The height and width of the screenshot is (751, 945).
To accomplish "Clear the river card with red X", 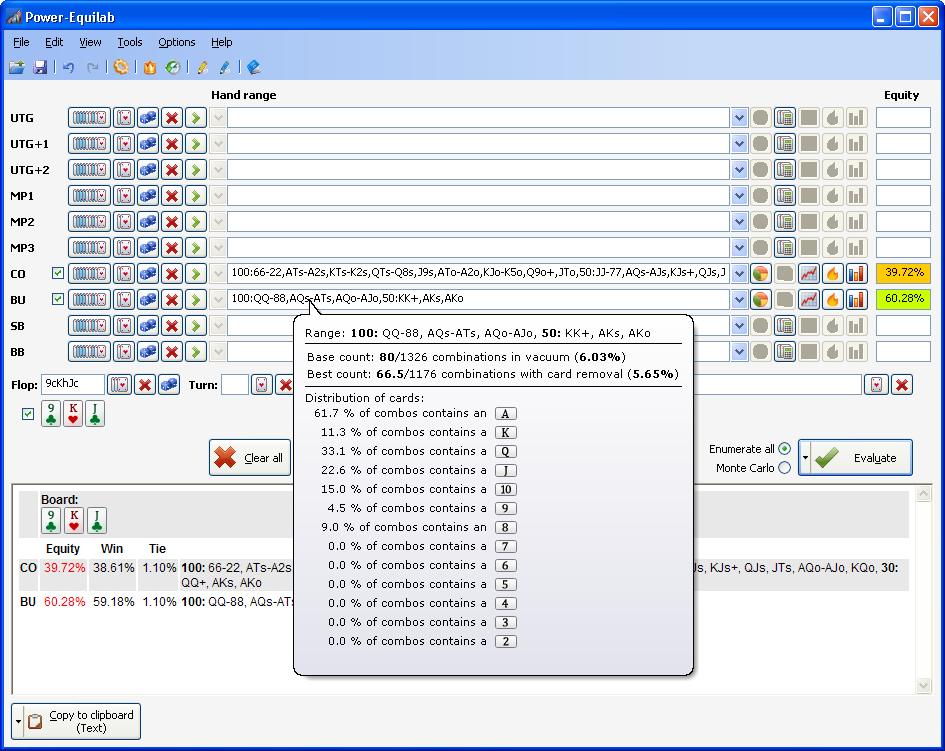I will [902, 385].
